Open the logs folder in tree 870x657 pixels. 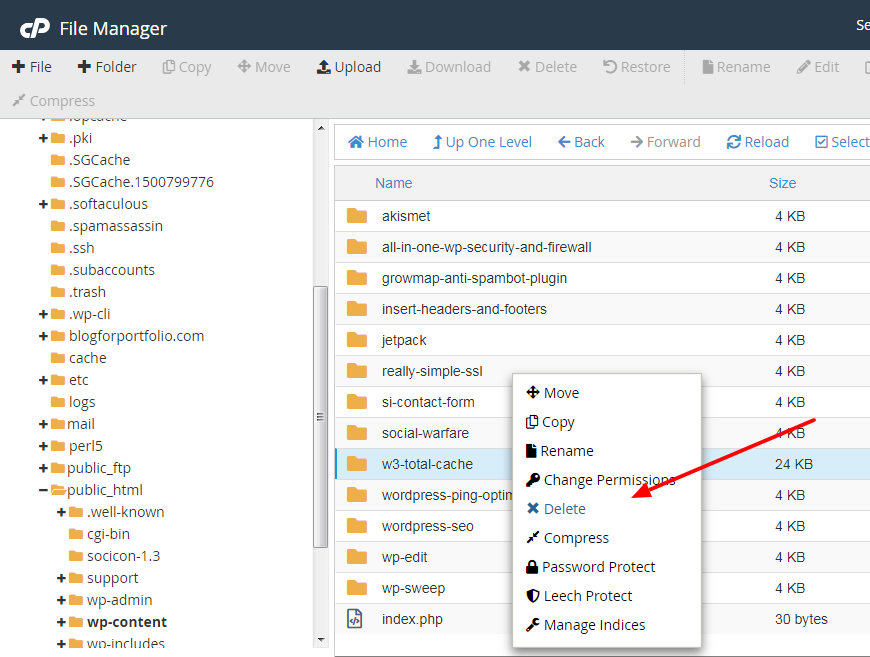[x=73, y=402]
